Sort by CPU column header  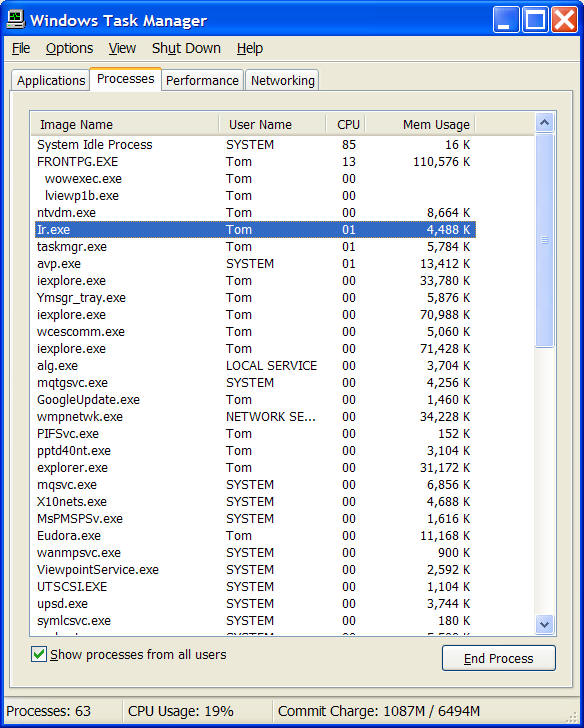345,124
